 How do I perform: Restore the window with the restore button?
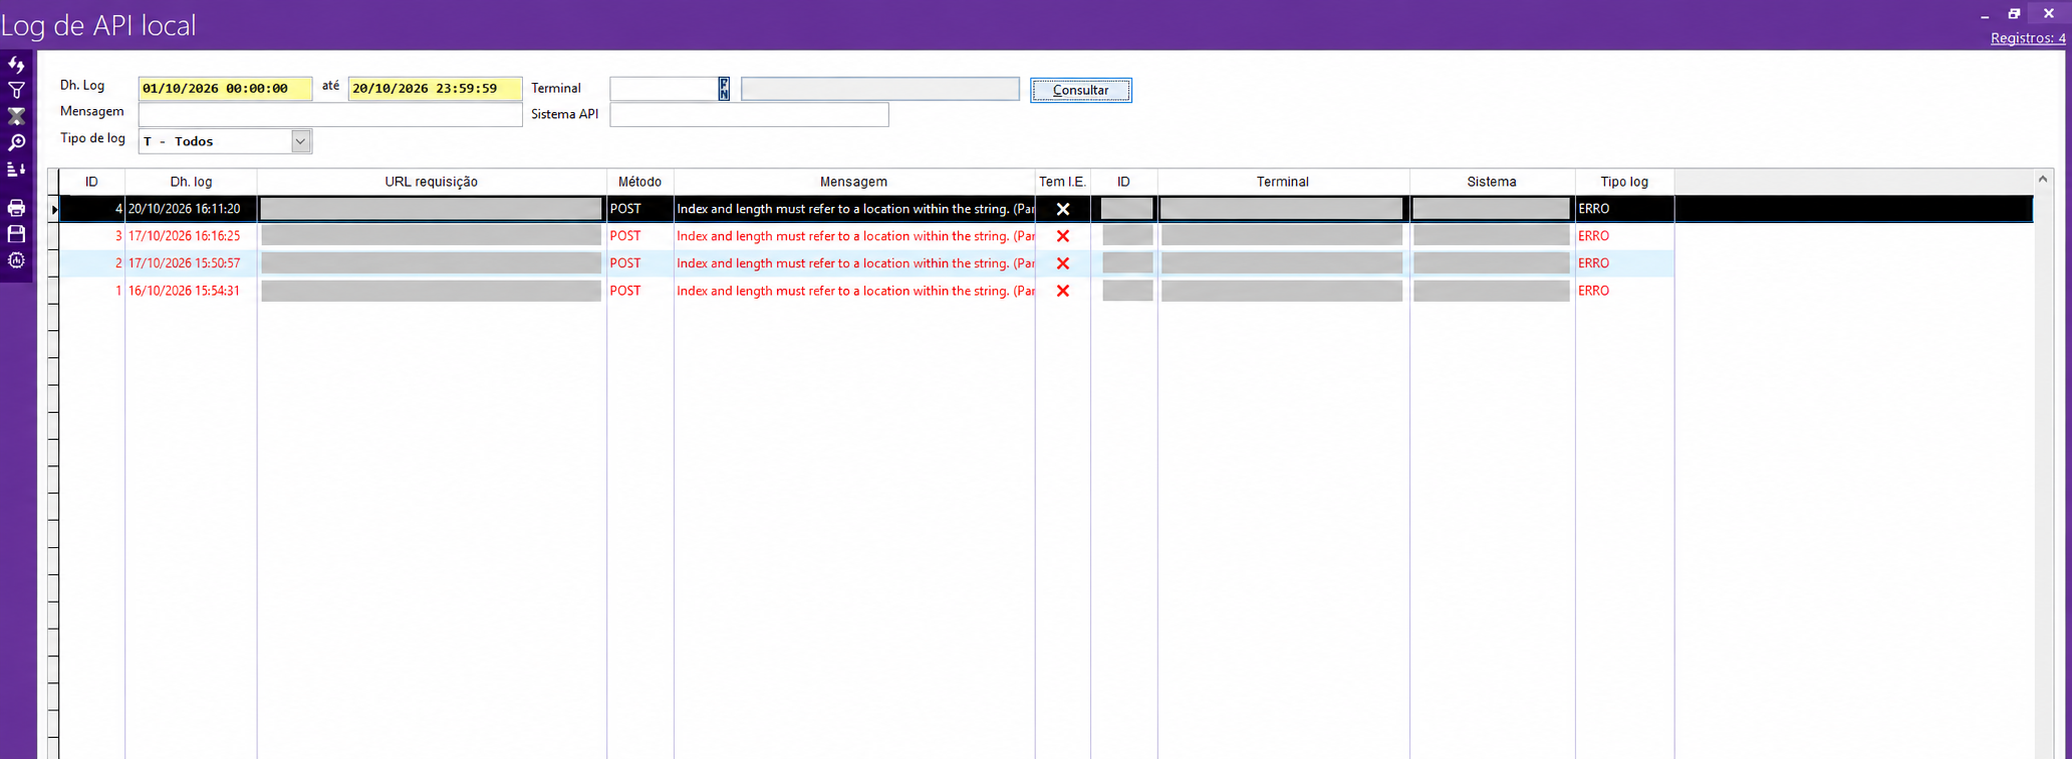[2014, 13]
